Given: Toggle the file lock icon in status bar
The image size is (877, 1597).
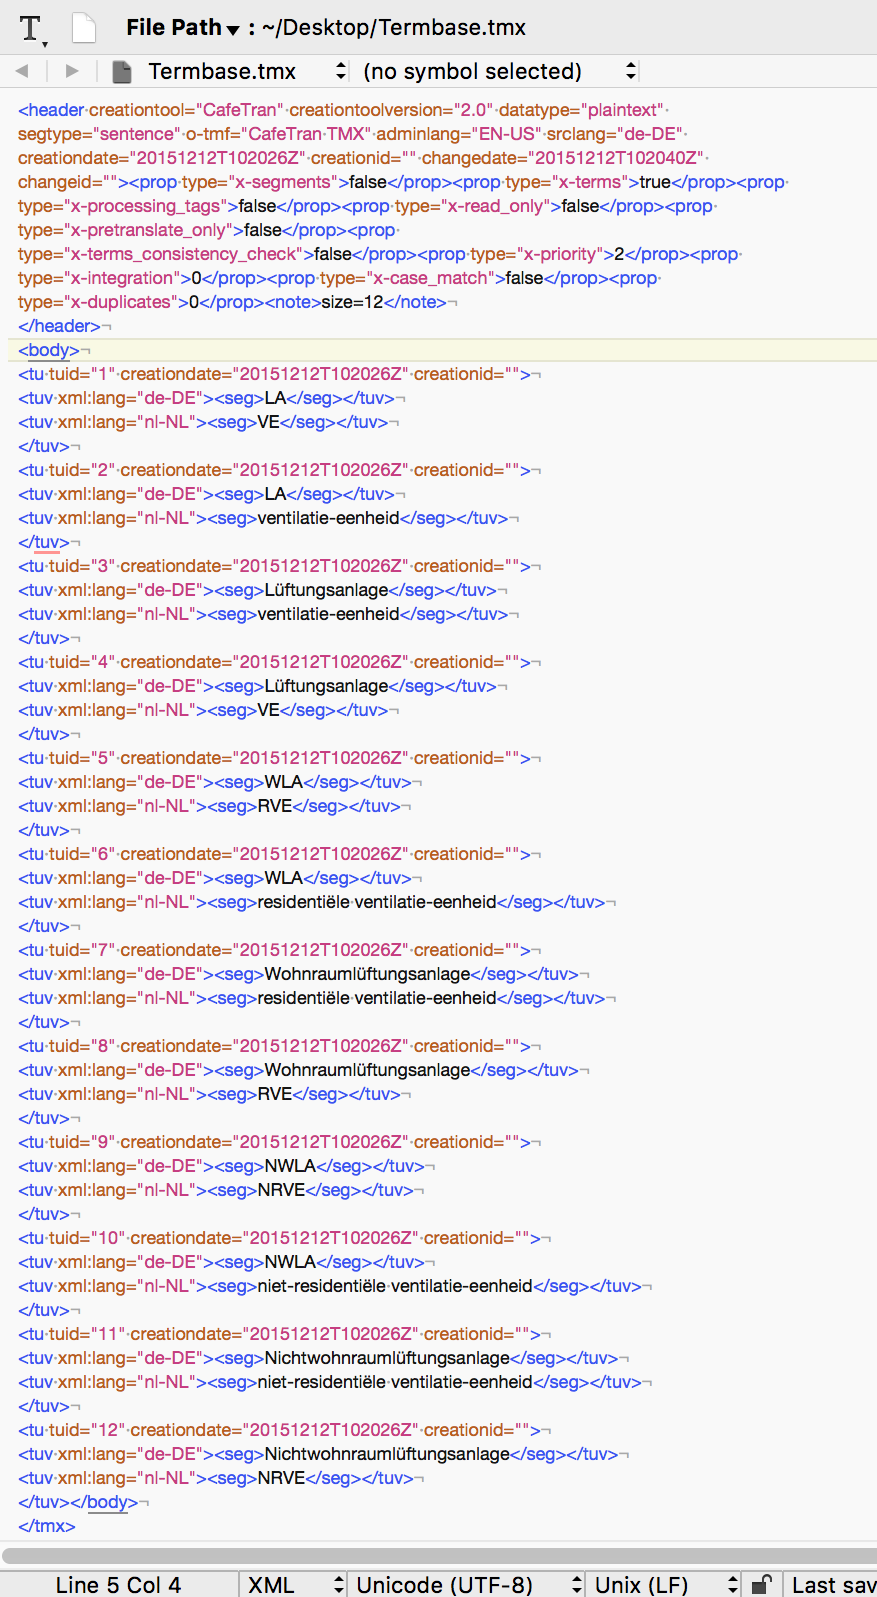Looking at the screenshot, I should click(x=761, y=1584).
